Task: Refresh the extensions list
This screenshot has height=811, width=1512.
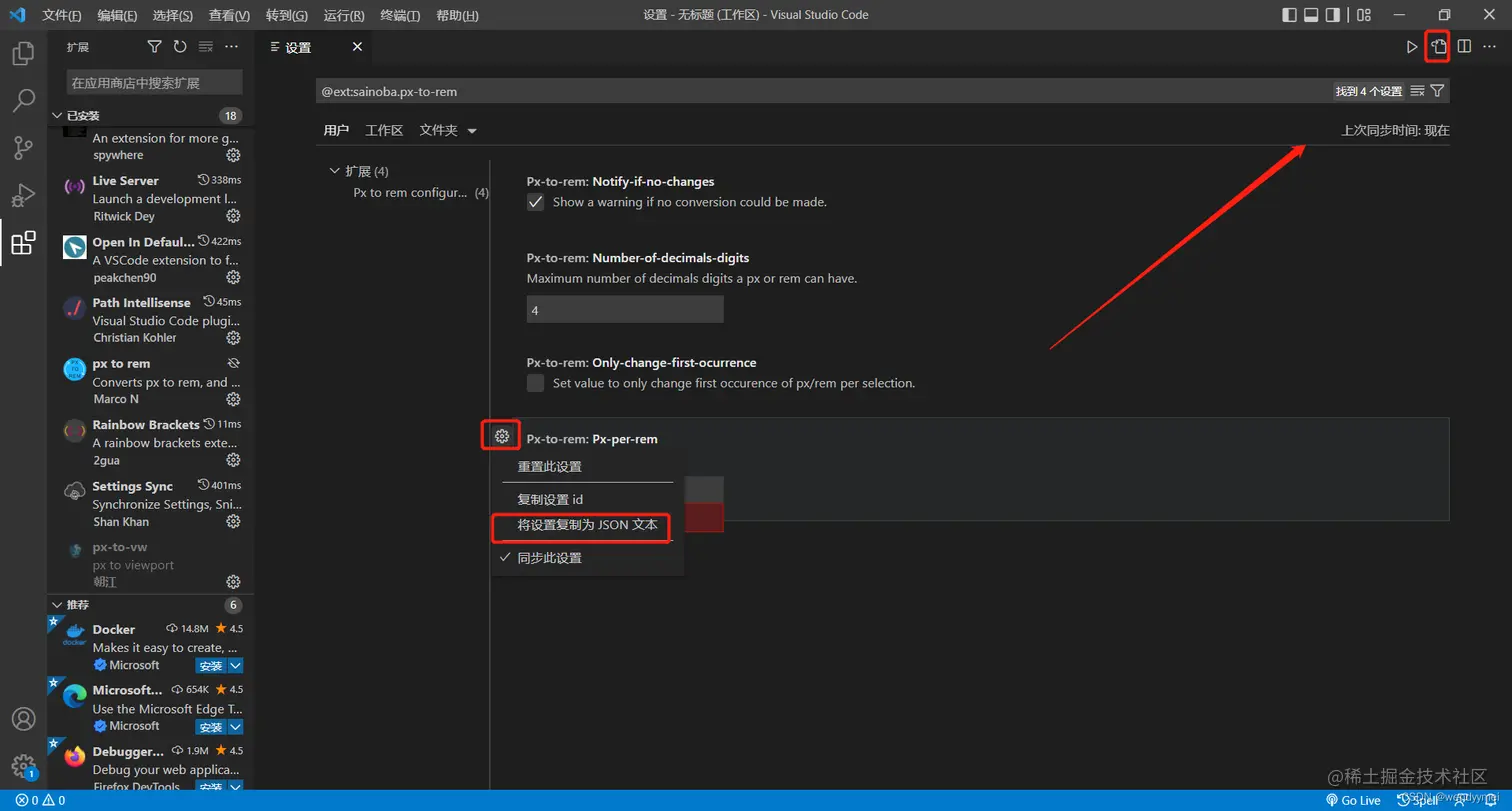Action: [x=180, y=47]
